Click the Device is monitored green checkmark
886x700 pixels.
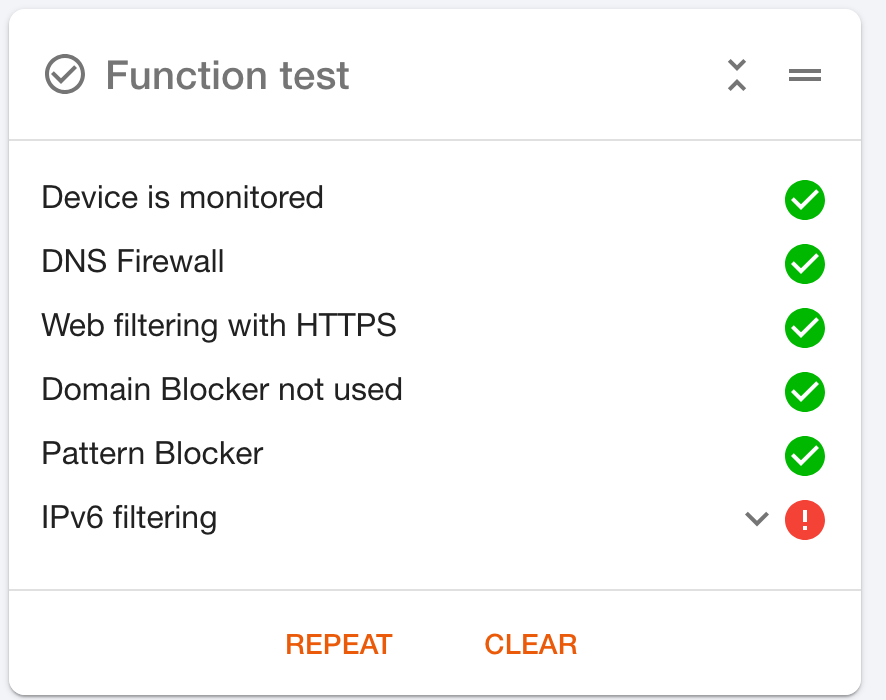tap(805, 200)
